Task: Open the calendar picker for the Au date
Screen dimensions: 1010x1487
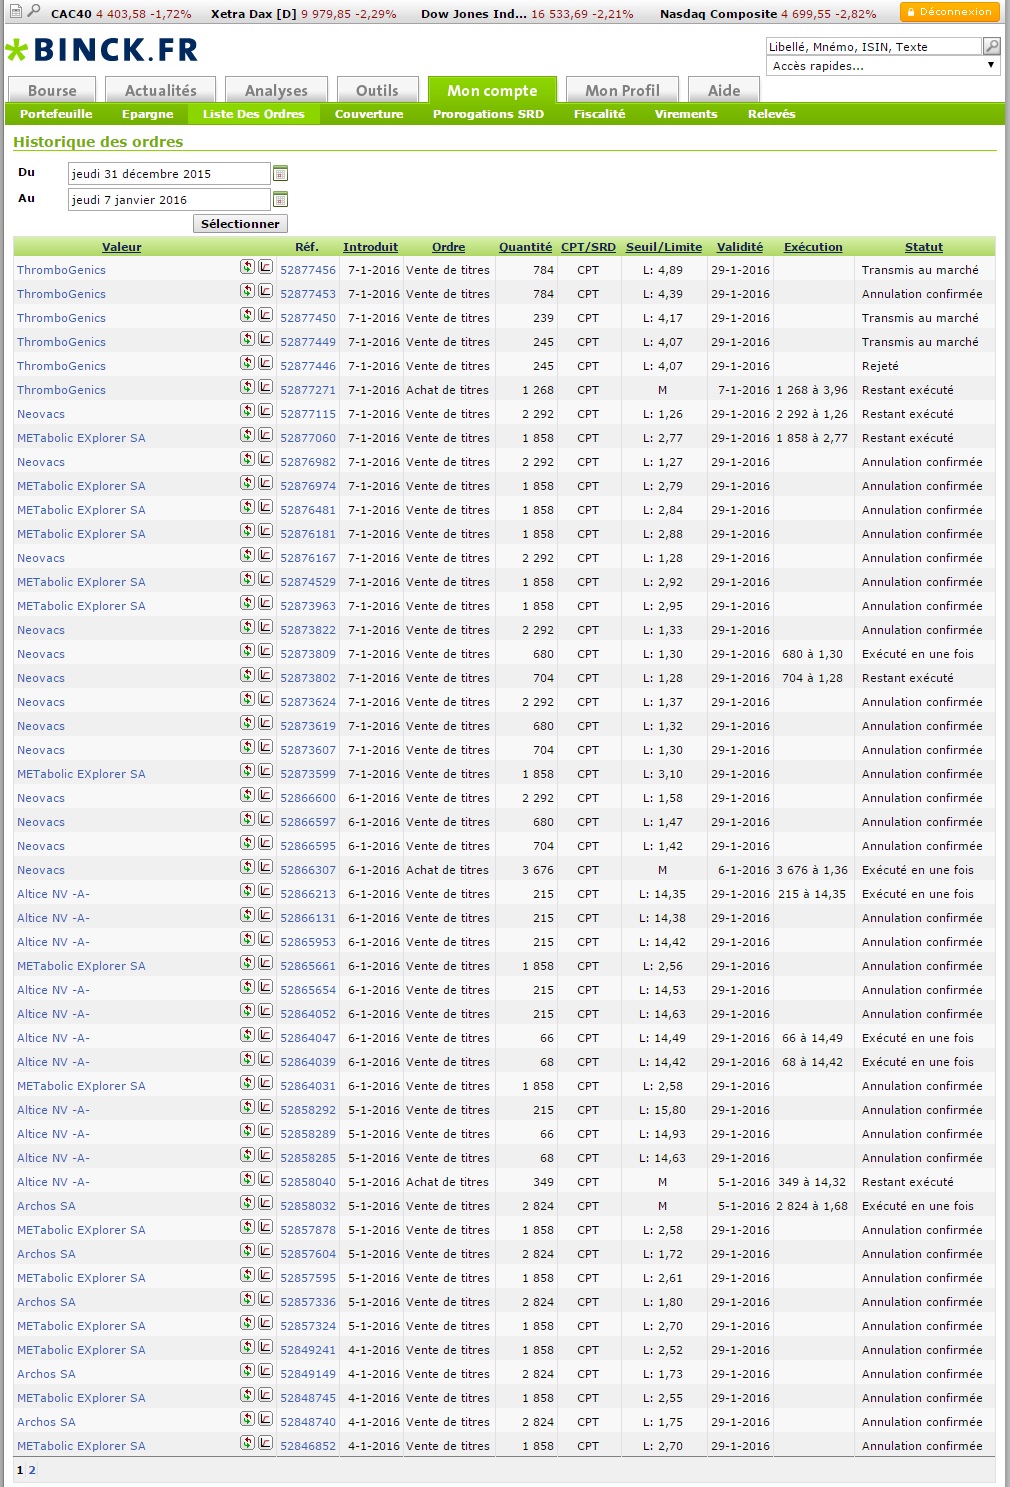Action: 280,199
